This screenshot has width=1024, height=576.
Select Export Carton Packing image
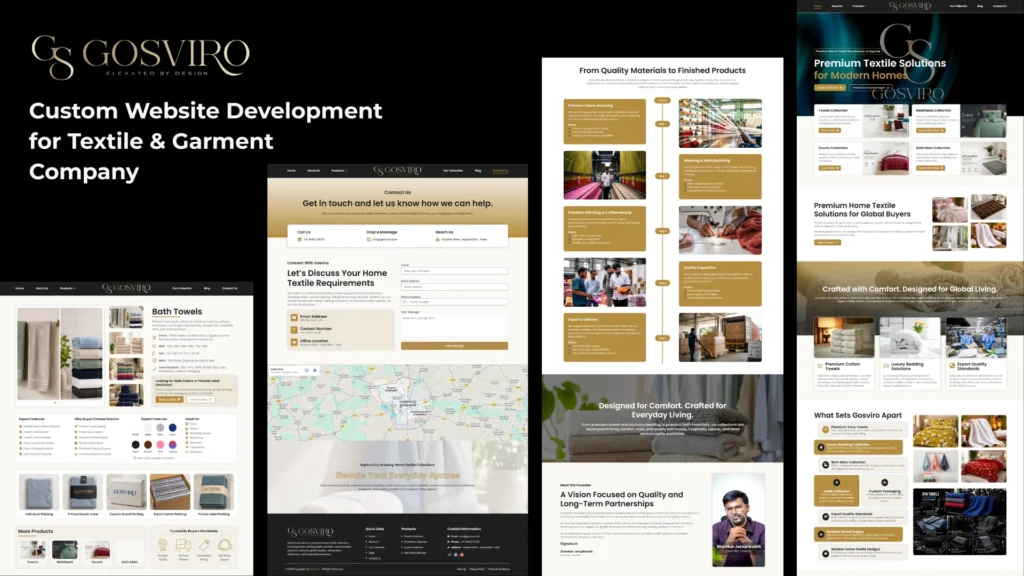[170, 491]
